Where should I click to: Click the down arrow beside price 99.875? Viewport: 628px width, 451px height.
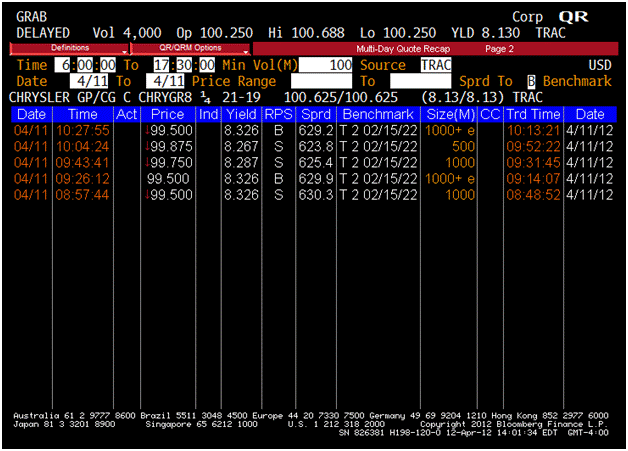[147, 147]
